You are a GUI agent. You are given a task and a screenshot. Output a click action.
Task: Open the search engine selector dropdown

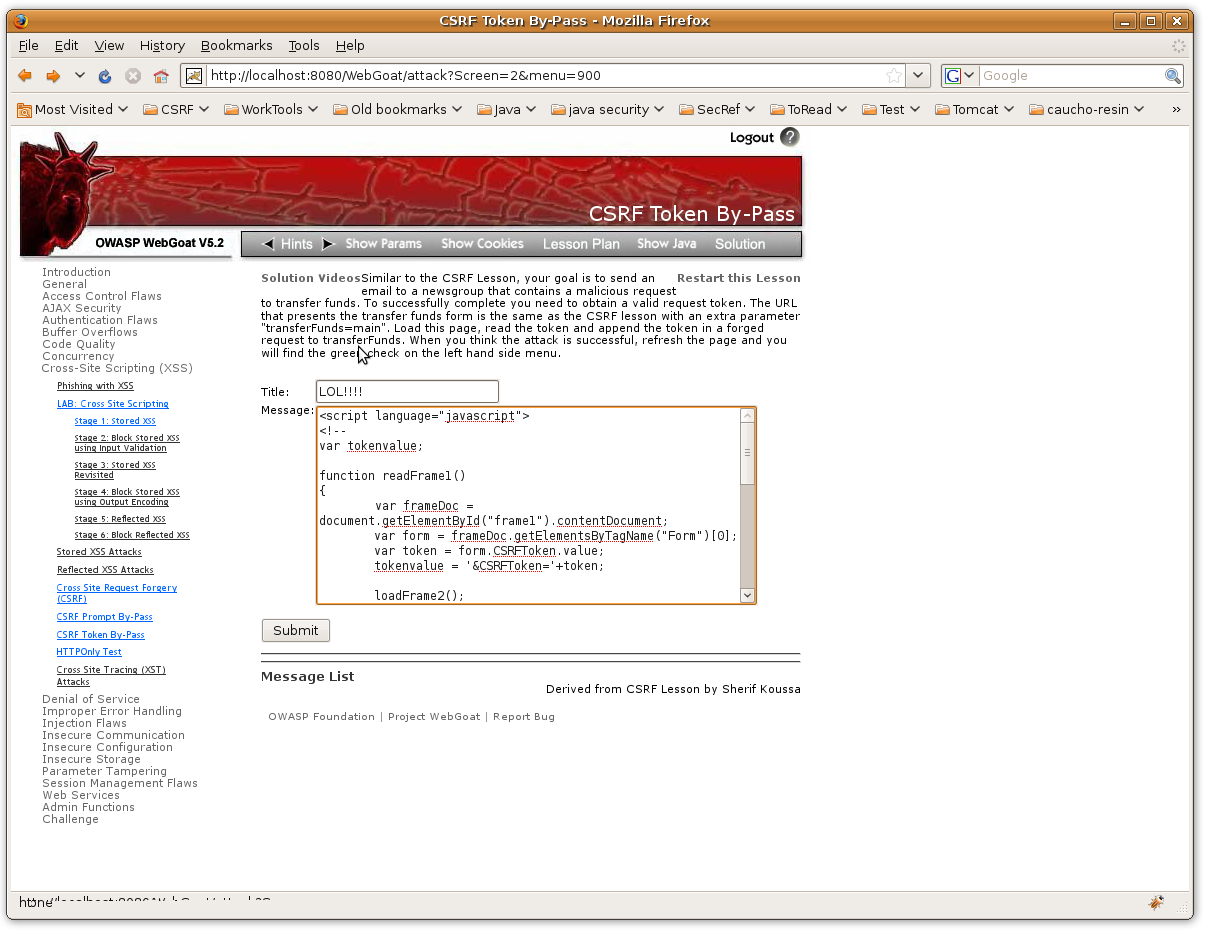[x=960, y=76]
